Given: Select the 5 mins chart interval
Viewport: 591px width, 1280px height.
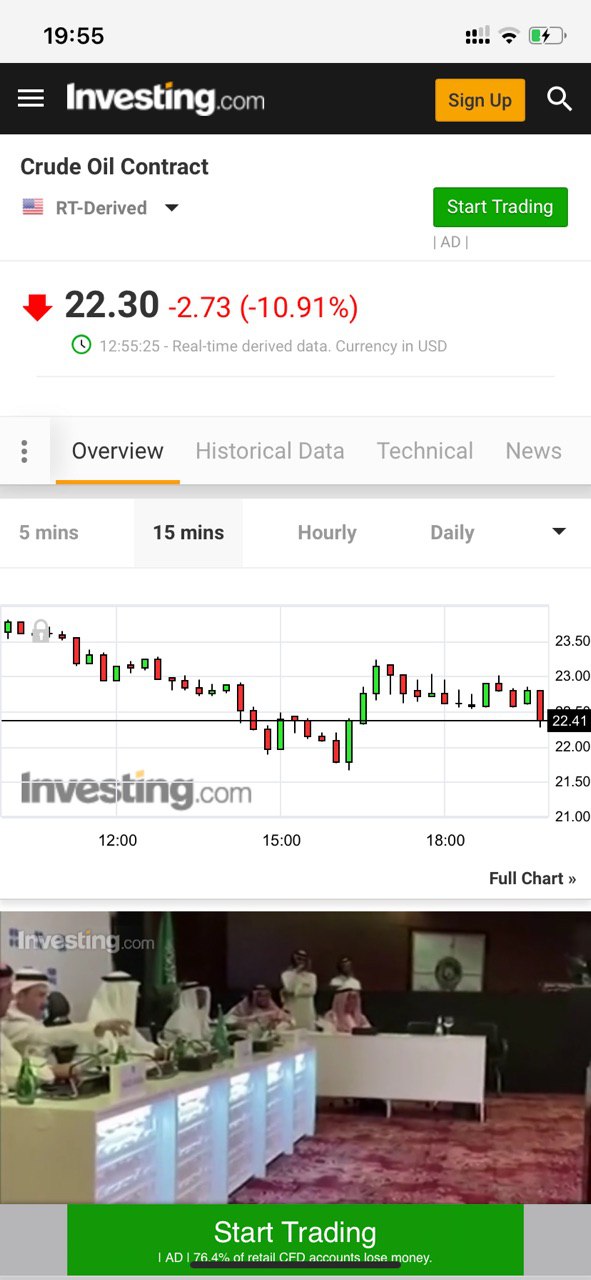Looking at the screenshot, I should click(49, 533).
